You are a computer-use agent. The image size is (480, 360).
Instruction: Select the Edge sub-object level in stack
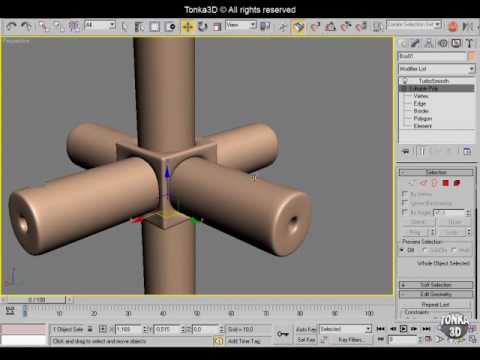420,103
